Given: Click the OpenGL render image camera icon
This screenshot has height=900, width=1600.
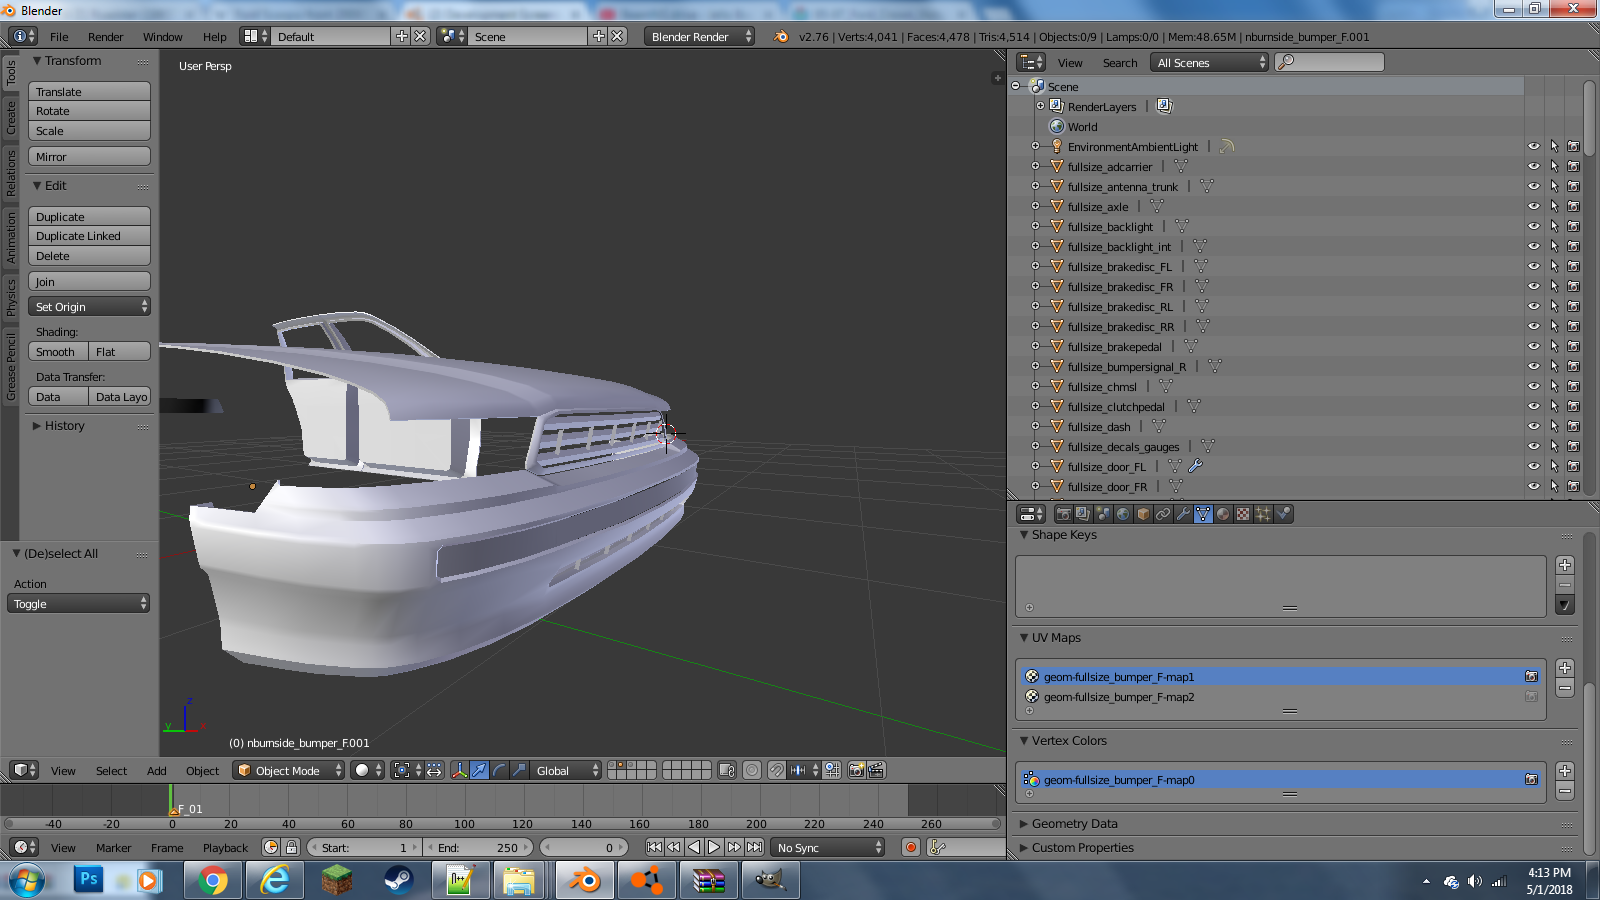Looking at the screenshot, I should [x=856, y=770].
